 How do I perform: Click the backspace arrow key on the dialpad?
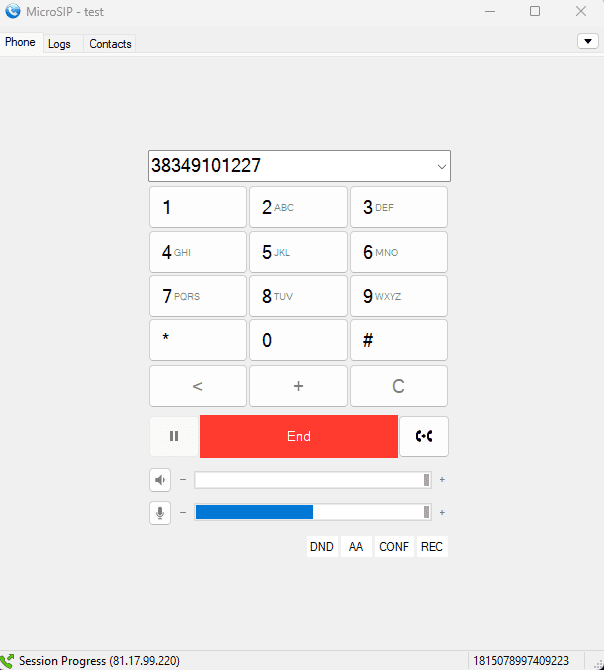pyautogui.click(x=198, y=386)
